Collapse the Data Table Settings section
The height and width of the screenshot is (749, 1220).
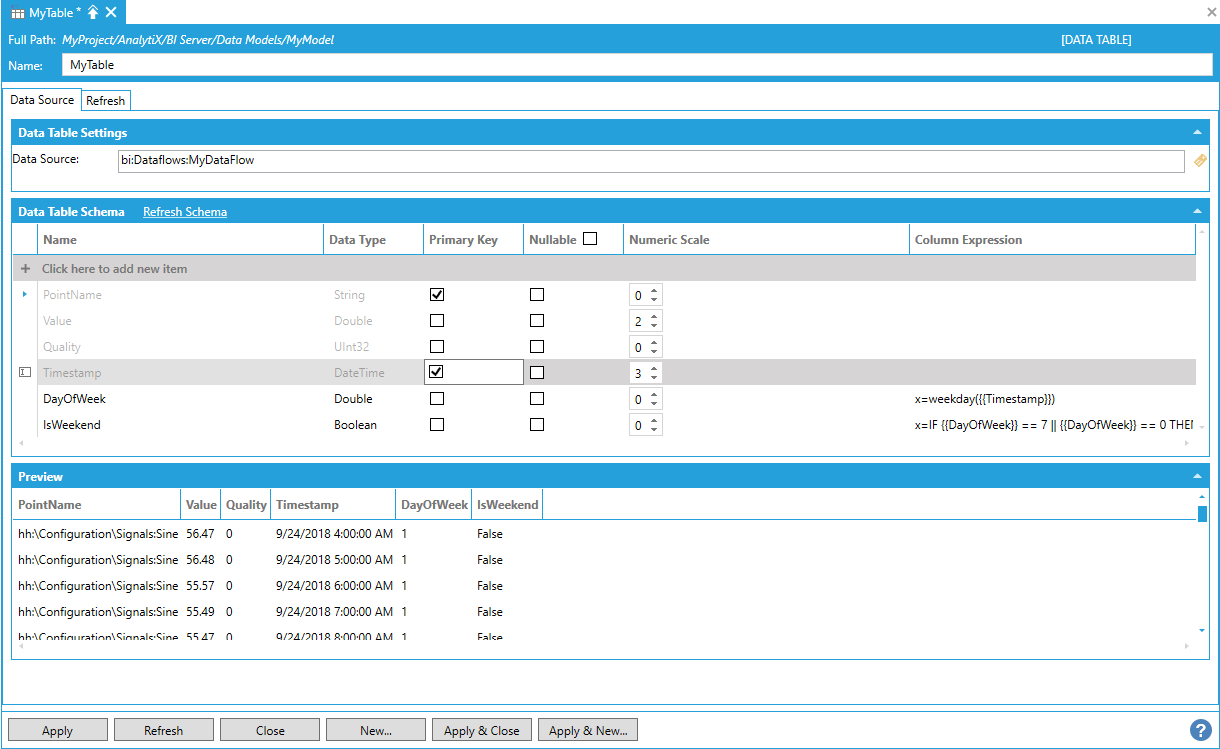coord(1197,132)
